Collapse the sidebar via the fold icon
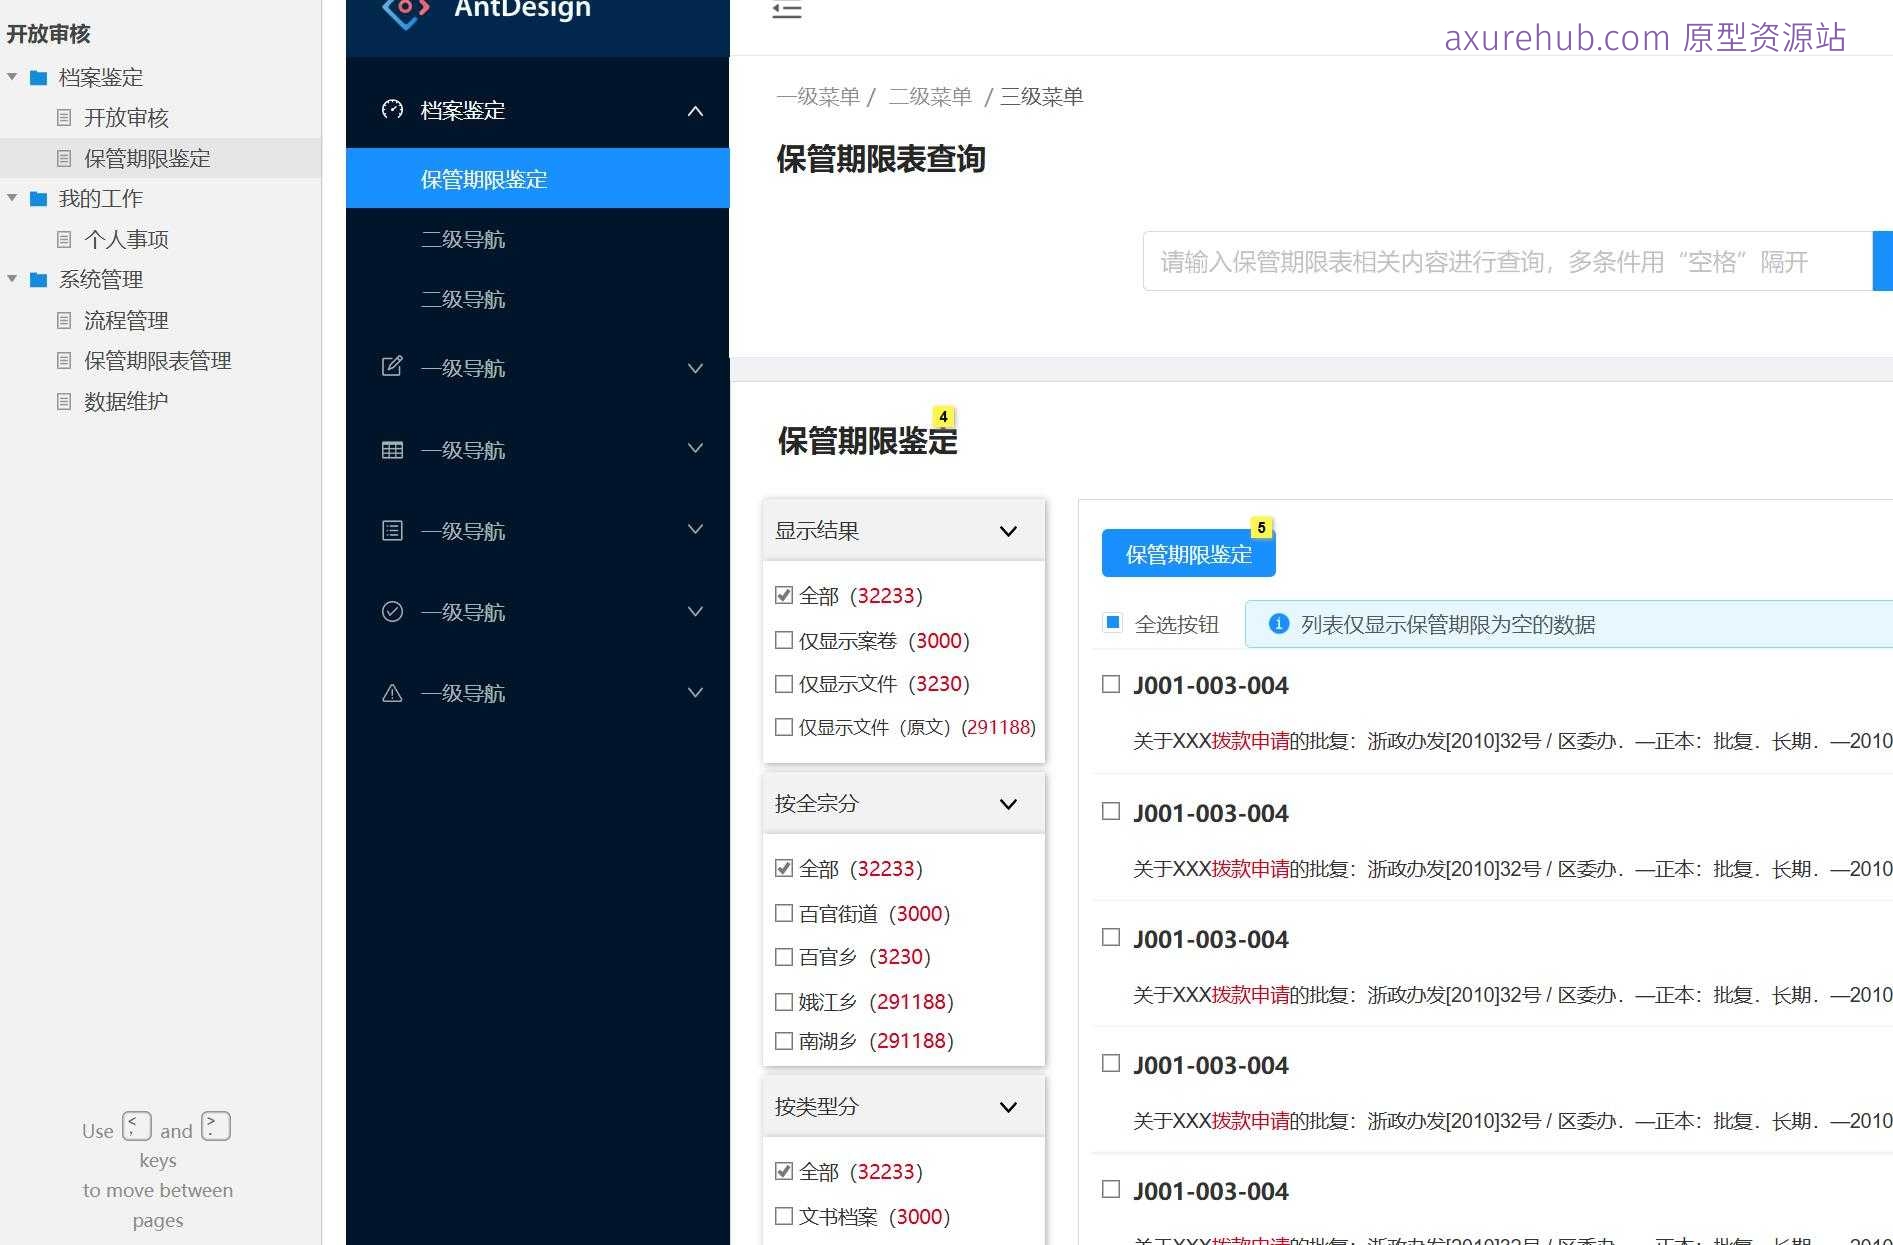1893x1245 pixels. pyautogui.click(x=787, y=10)
